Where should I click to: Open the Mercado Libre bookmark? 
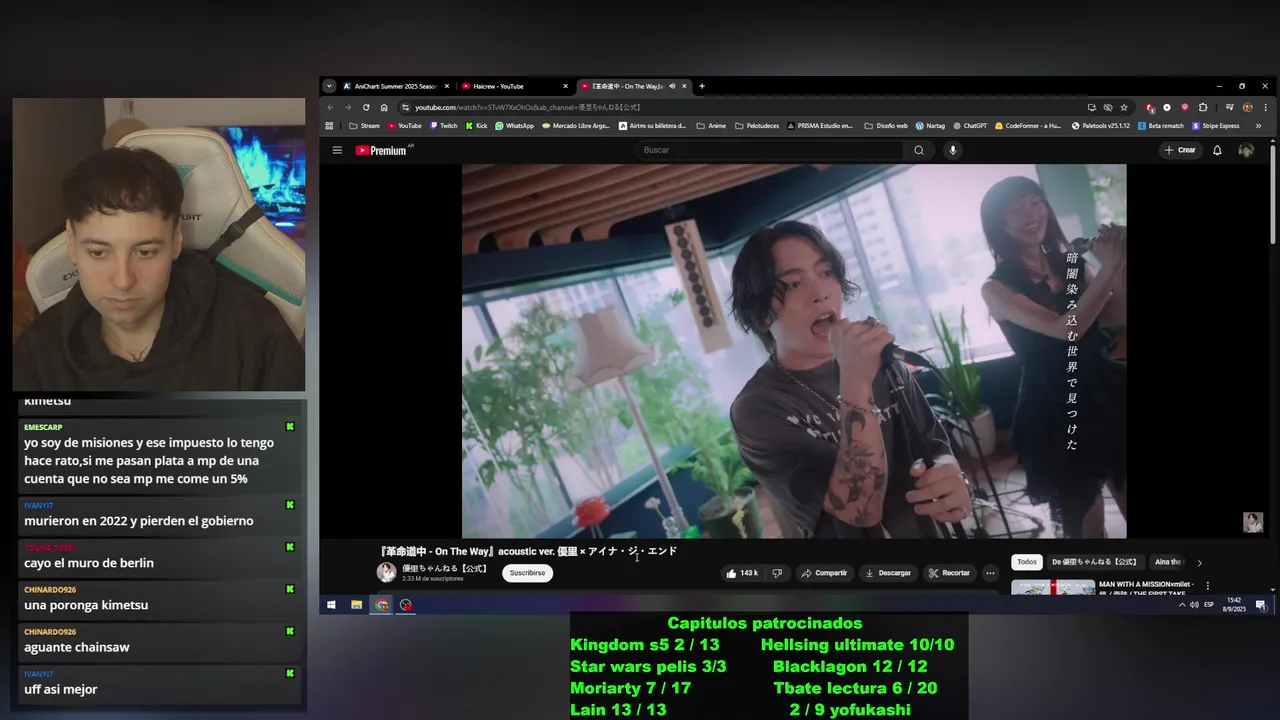point(575,126)
